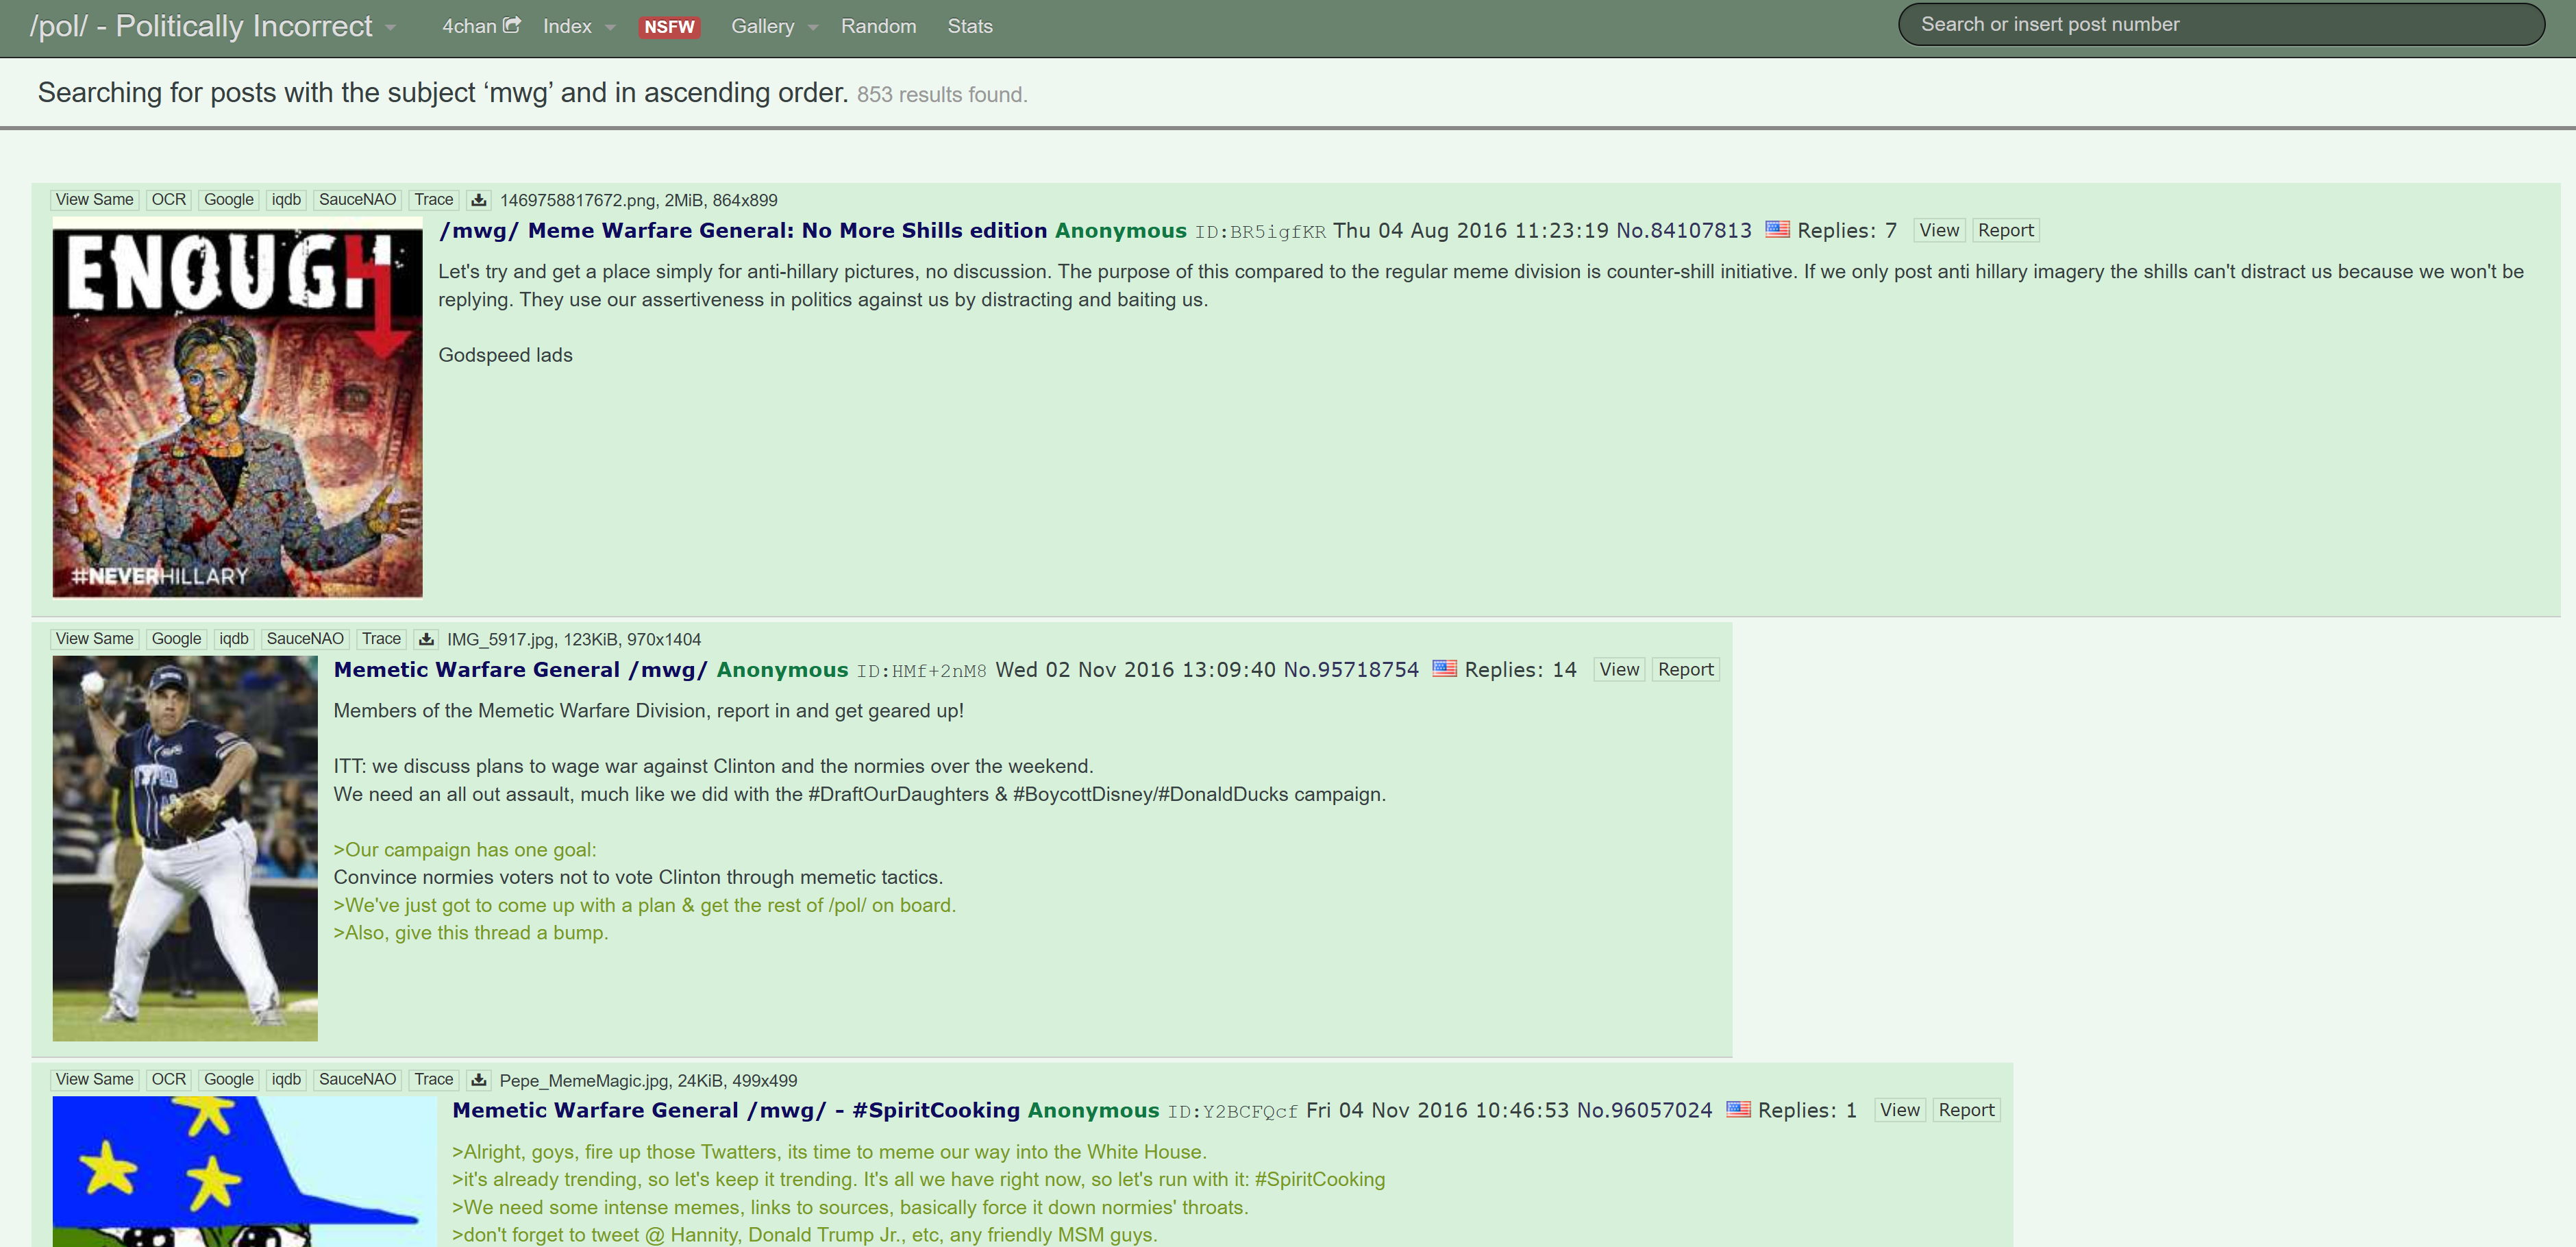
Task: Click OCR button for first post image
Action: (168, 200)
